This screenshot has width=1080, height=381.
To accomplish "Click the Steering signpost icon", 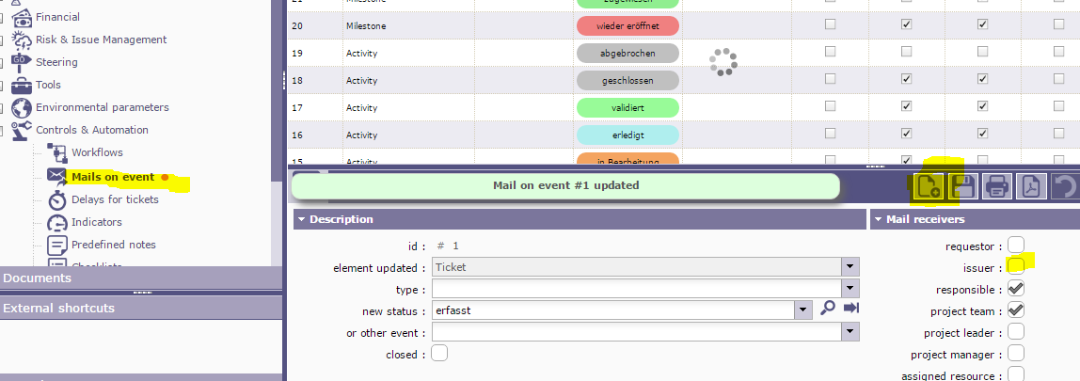I will [22, 62].
